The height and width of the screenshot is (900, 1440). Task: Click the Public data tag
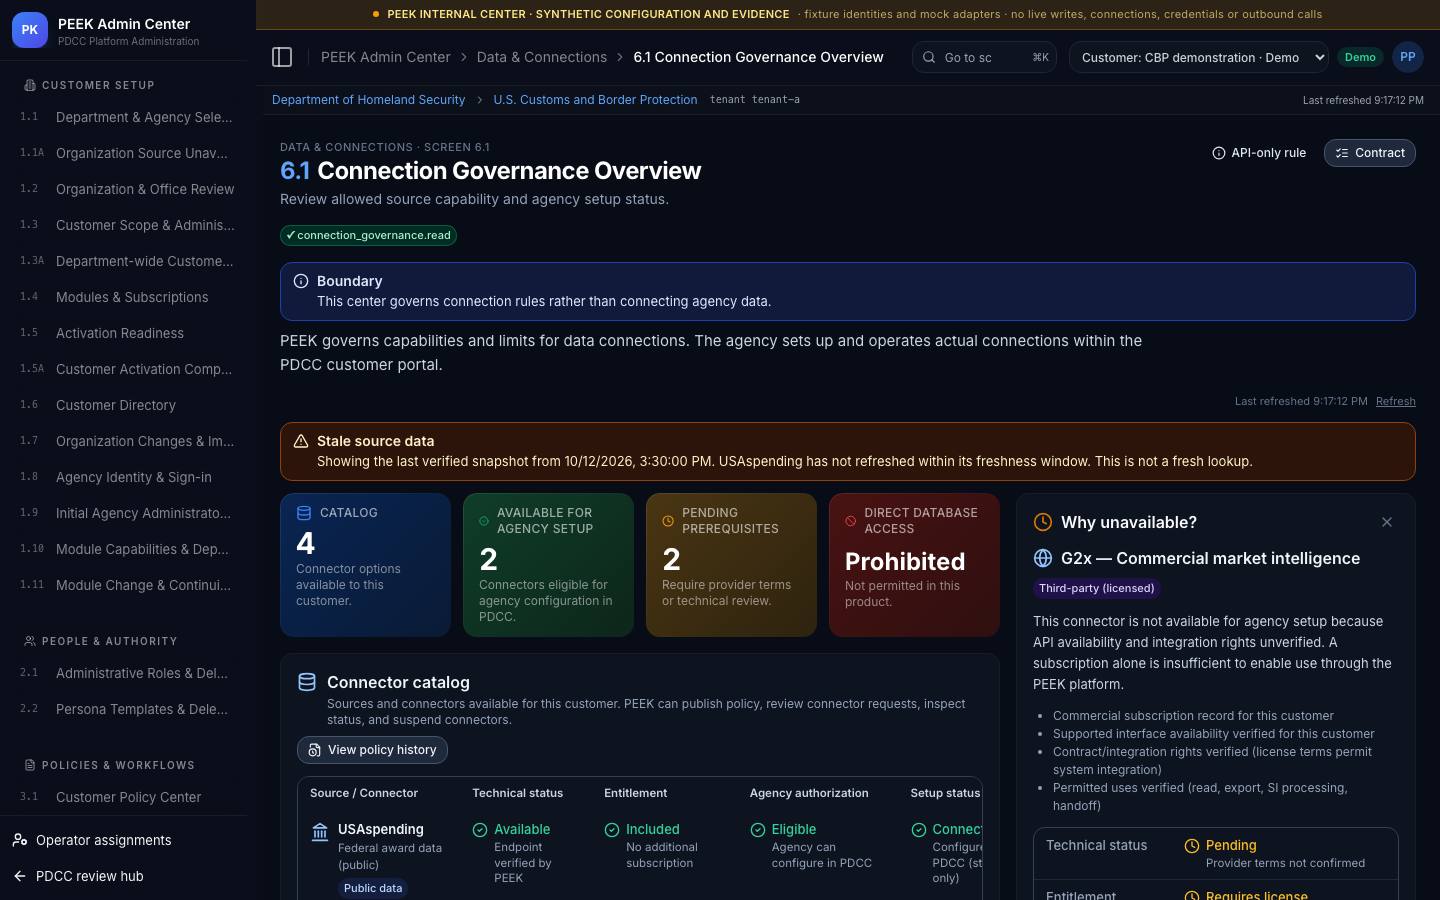pyautogui.click(x=373, y=888)
